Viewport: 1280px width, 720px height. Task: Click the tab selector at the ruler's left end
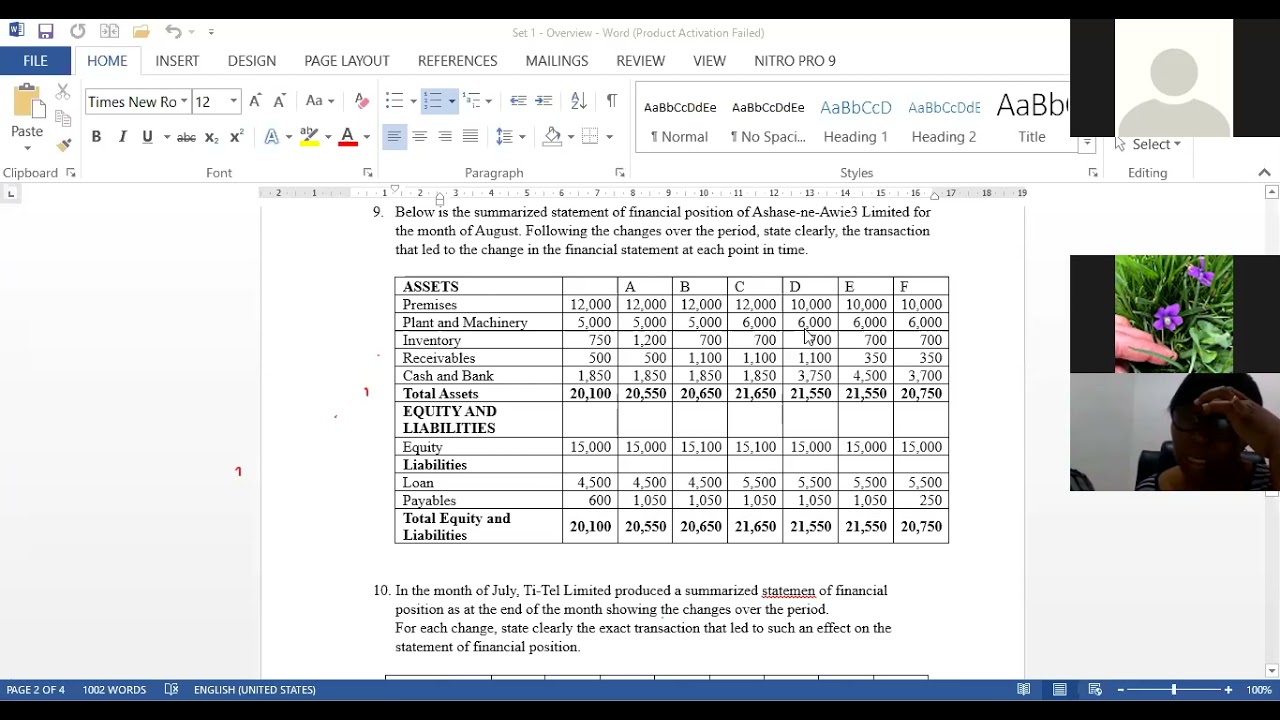tap(11, 193)
